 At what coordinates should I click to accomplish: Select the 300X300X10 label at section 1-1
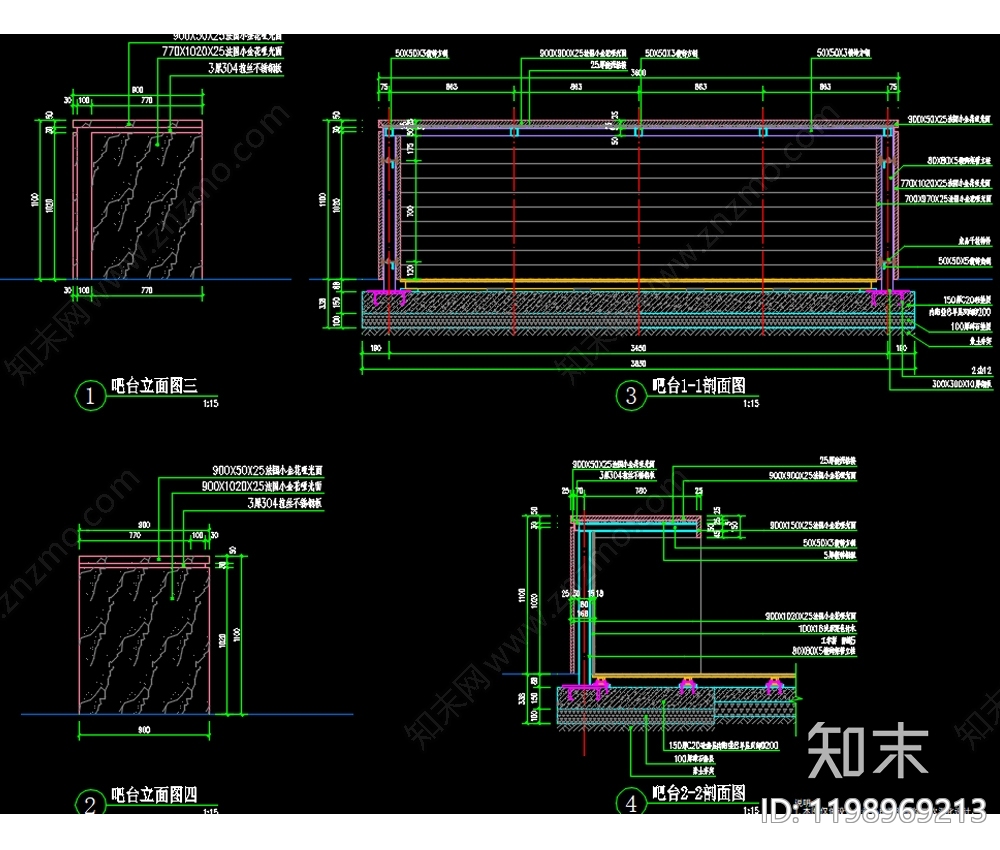962,385
